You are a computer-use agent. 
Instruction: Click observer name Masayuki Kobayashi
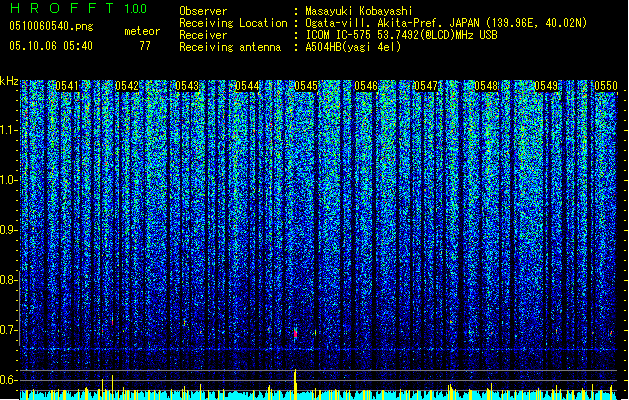coord(359,11)
